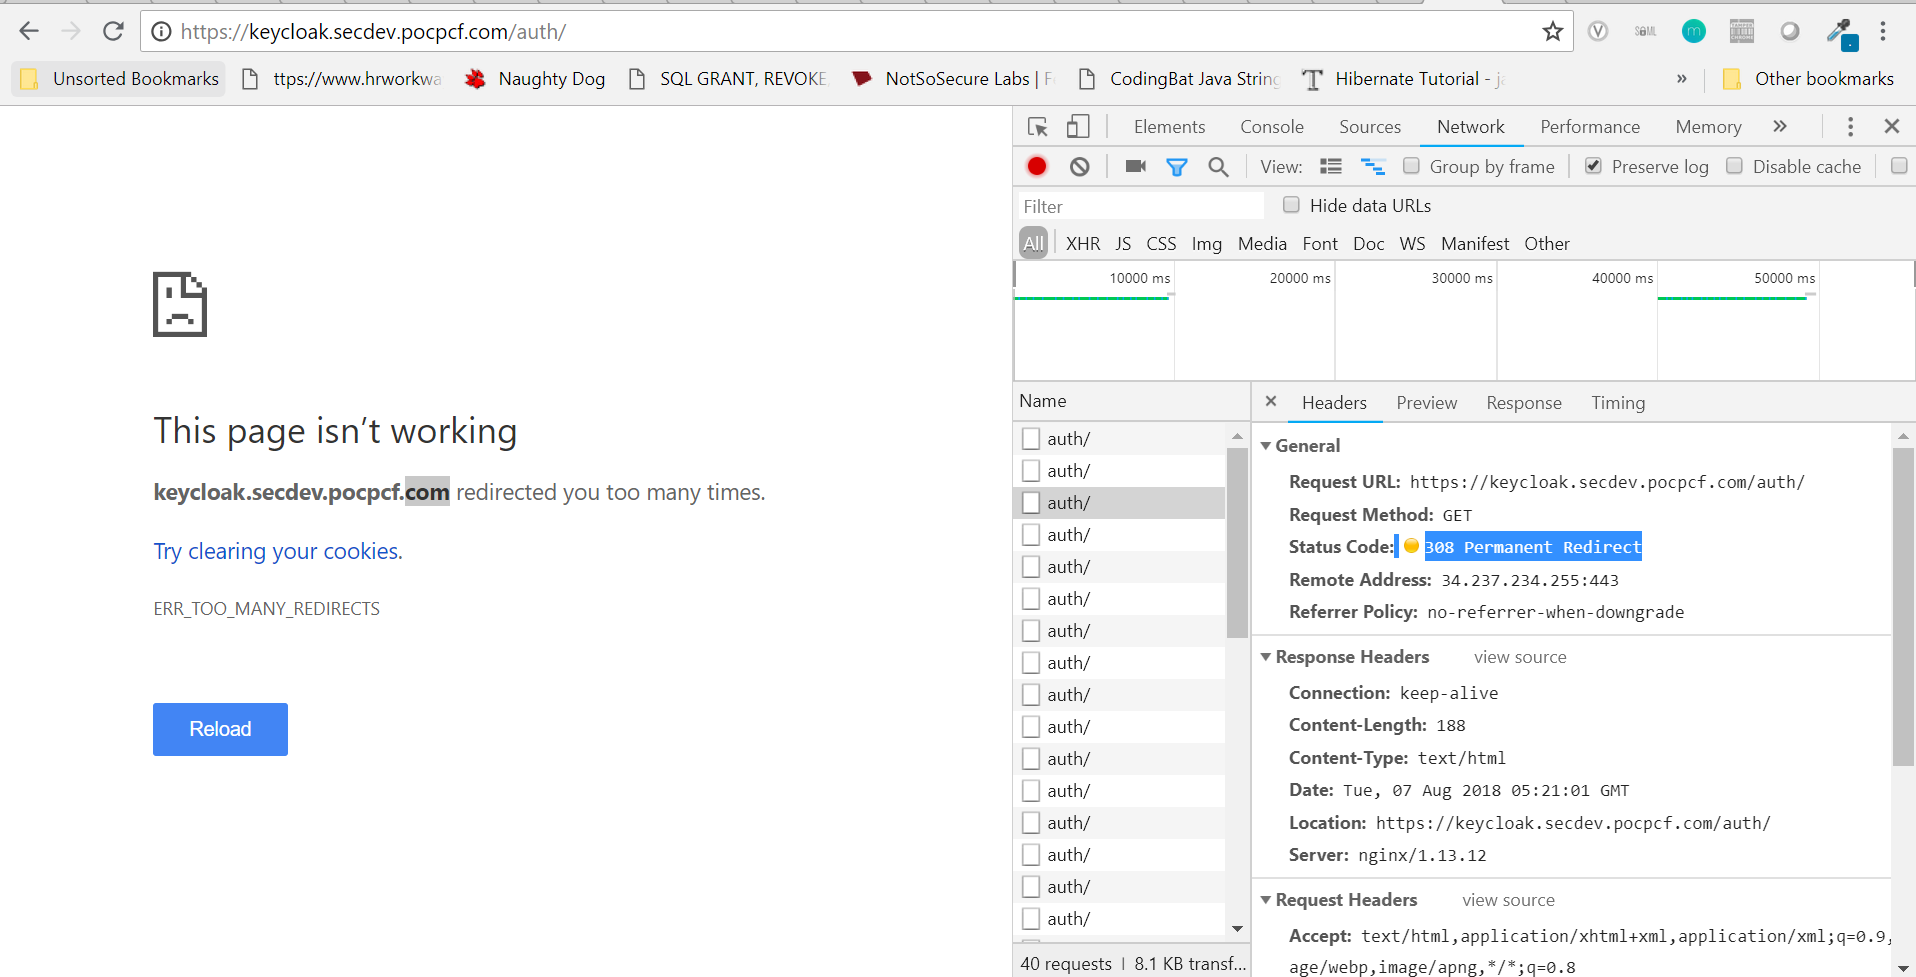Open the network request search
This screenshot has height=977, width=1916.
click(1218, 166)
